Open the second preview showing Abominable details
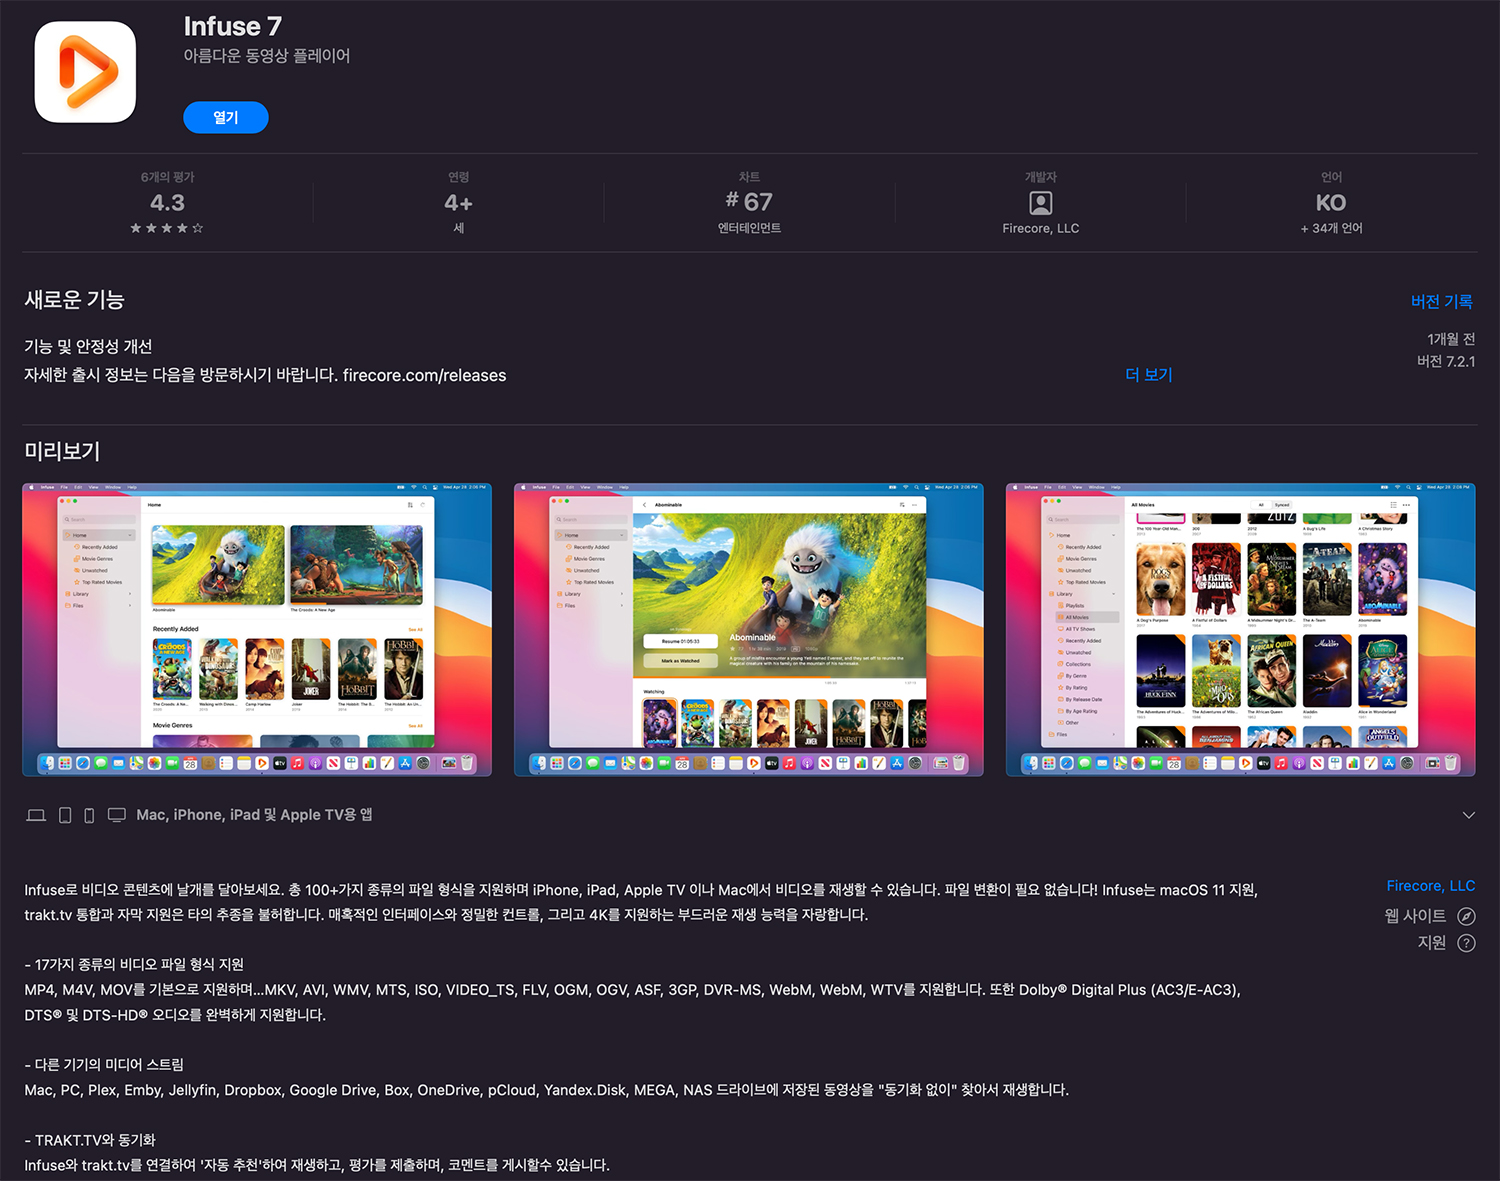This screenshot has height=1181, width=1500. 749,629
